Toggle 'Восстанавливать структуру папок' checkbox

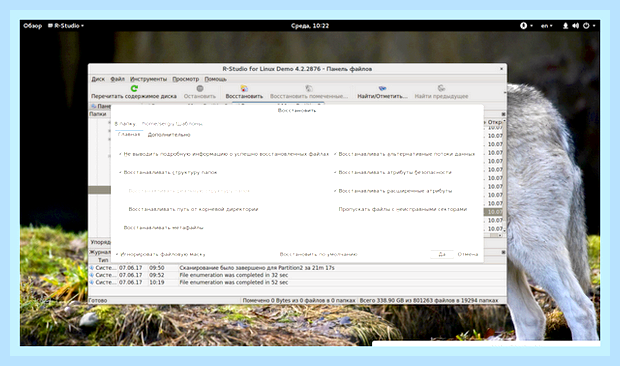point(120,172)
